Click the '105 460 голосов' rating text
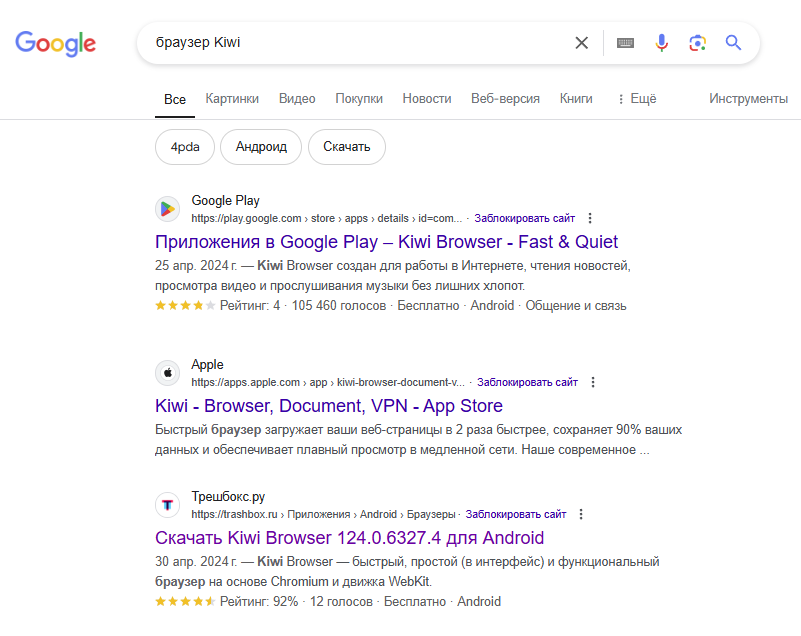Screen dimensions: 801x636 coord(339,305)
